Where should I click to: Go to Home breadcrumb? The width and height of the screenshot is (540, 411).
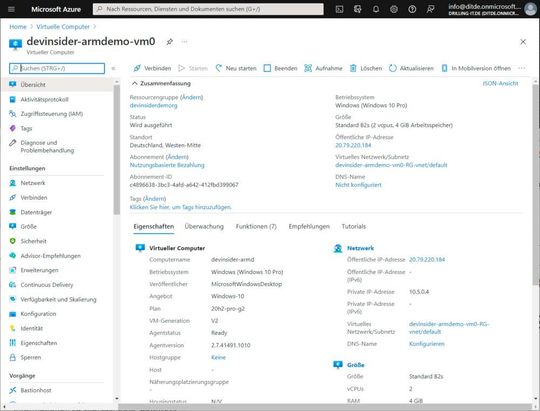tap(18, 27)
